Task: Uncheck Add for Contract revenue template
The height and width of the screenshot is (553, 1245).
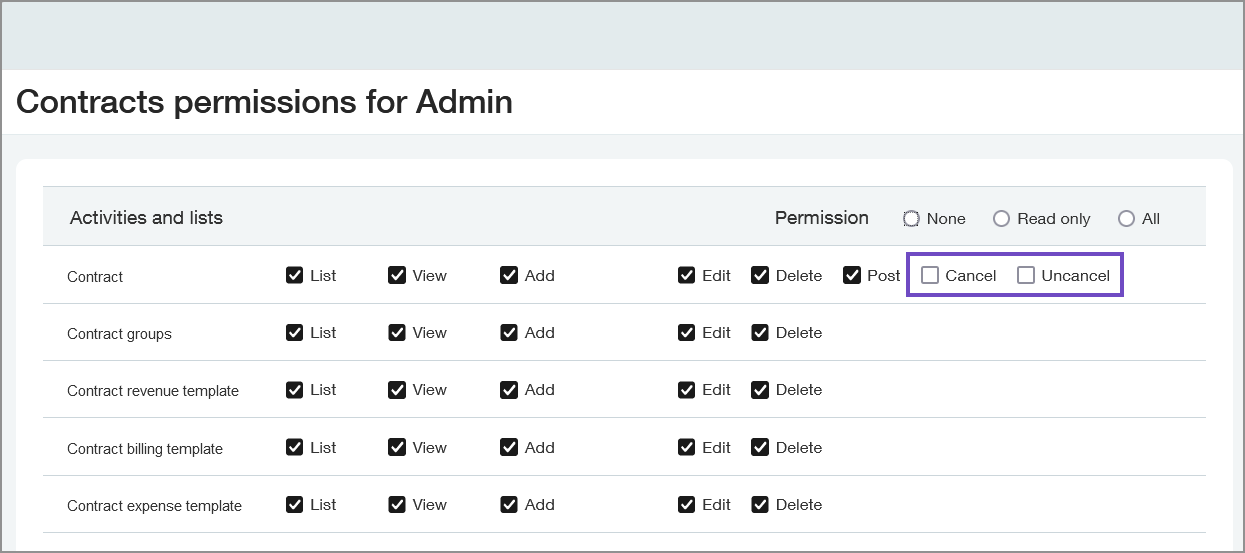Action: (509, 390)
